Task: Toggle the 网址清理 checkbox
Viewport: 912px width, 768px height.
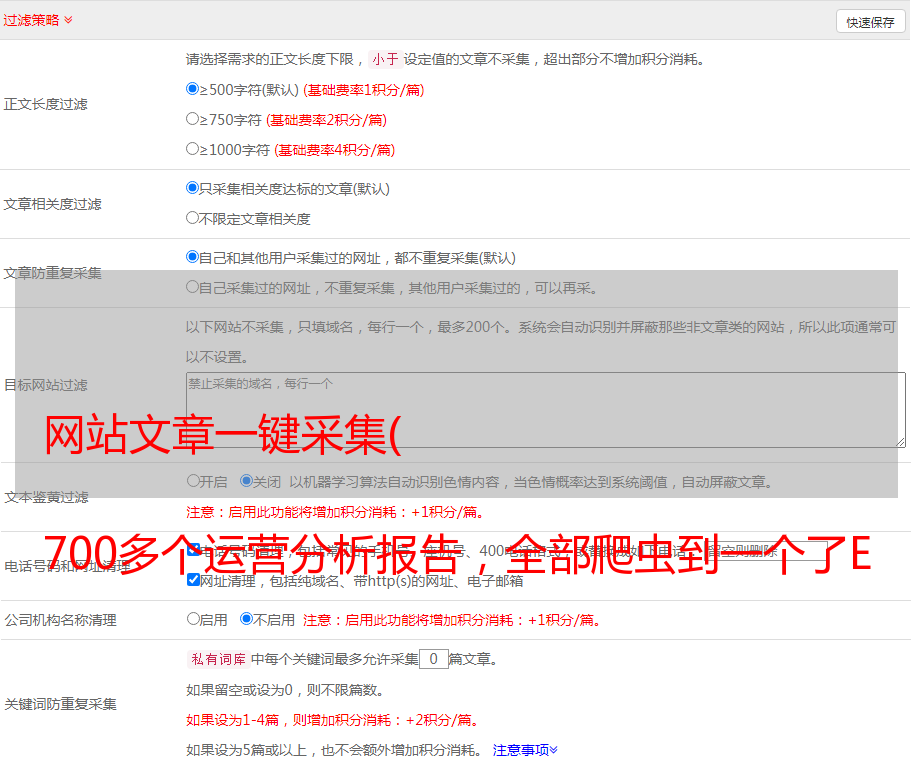Action: point(194,580)
